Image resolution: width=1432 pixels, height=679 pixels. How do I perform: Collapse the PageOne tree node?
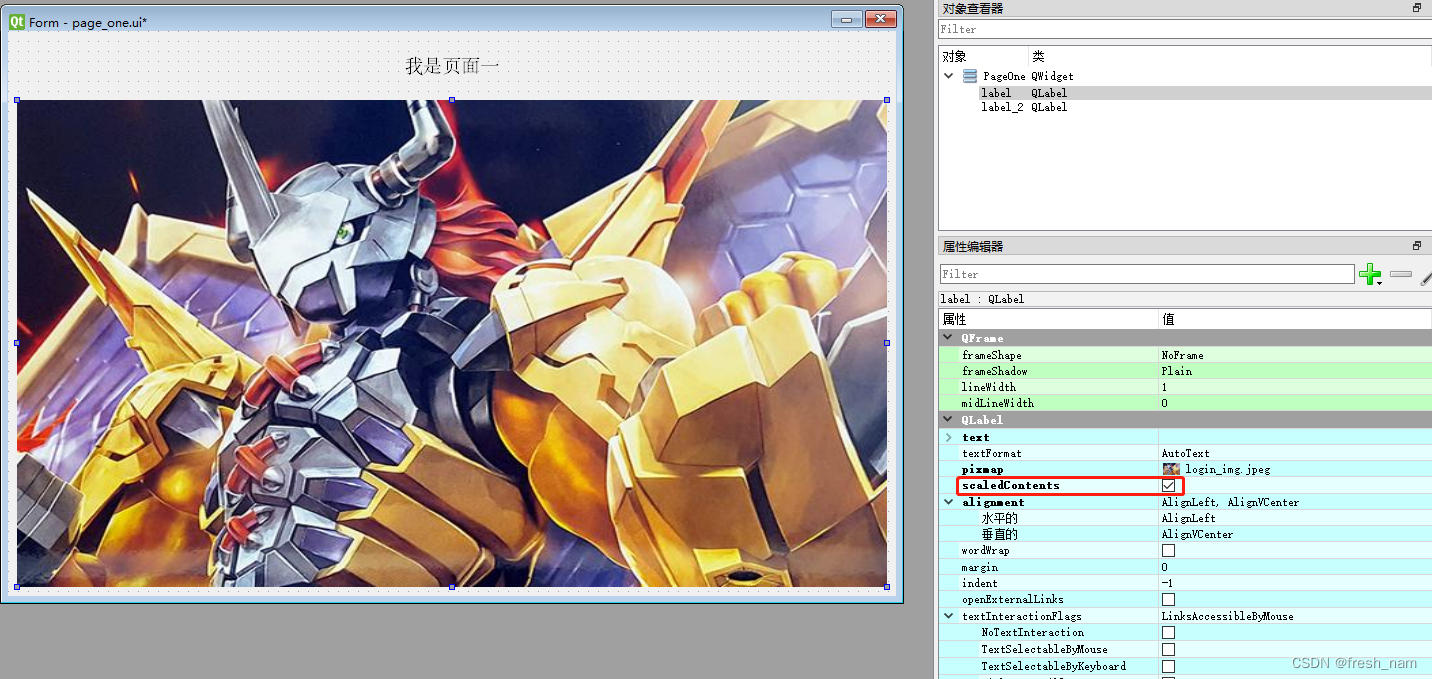click(949, 76)
